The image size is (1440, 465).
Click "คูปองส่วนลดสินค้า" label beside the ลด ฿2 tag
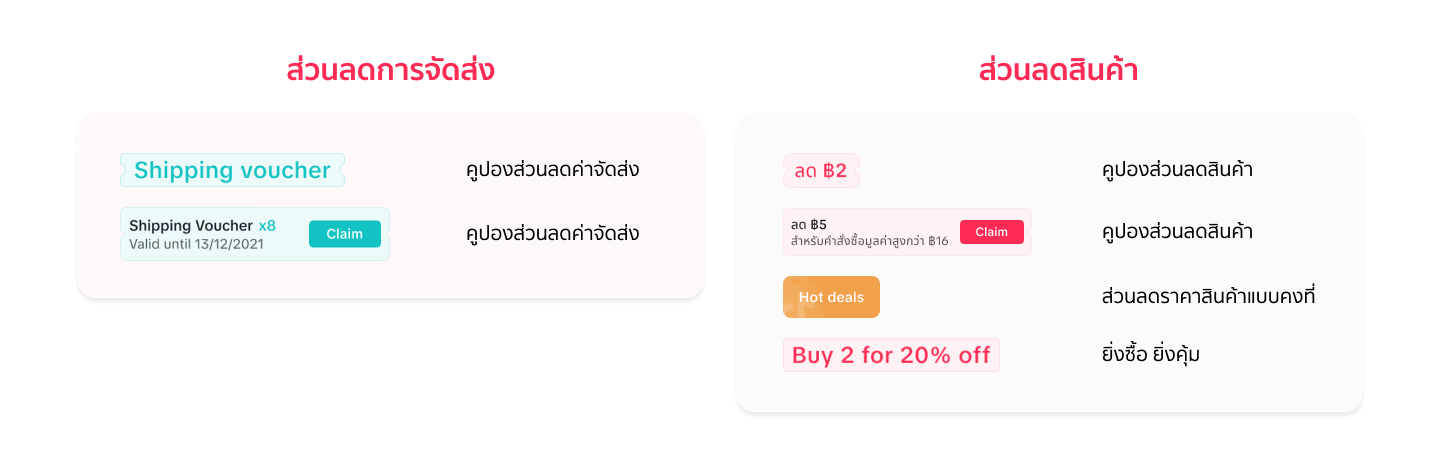click(1177, 170)
